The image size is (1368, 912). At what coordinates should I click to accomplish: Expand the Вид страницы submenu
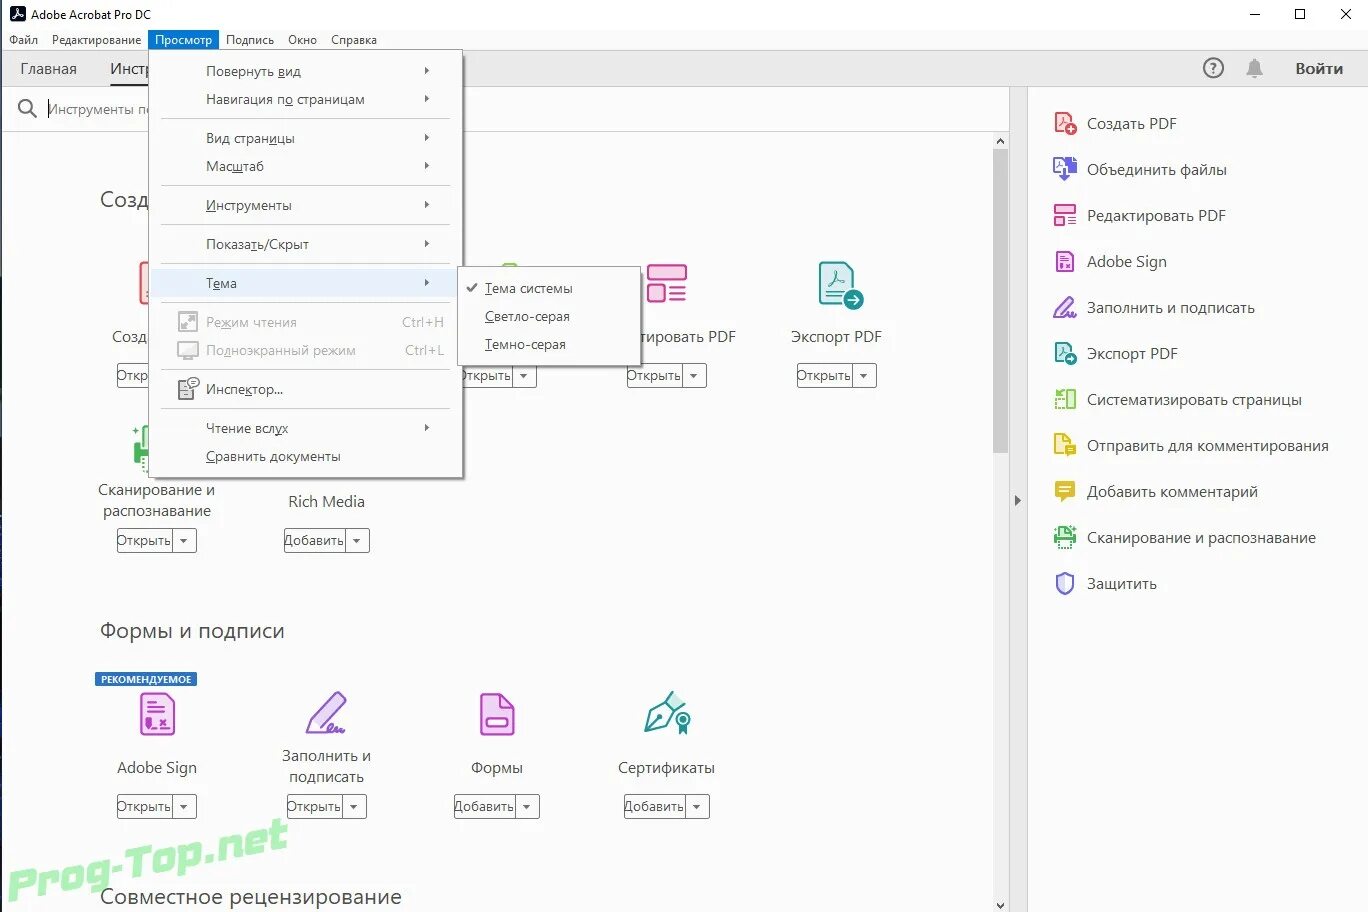pyautogui.click(x=305, y=138)
